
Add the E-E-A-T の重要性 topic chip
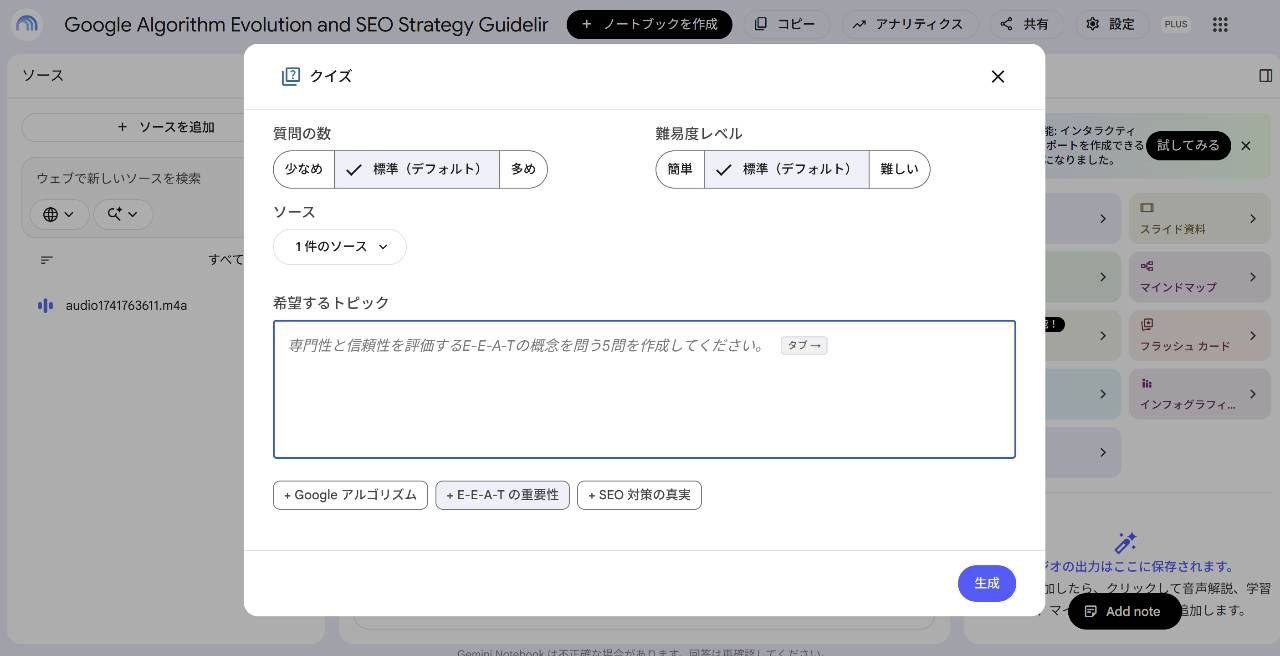point(502,495)
